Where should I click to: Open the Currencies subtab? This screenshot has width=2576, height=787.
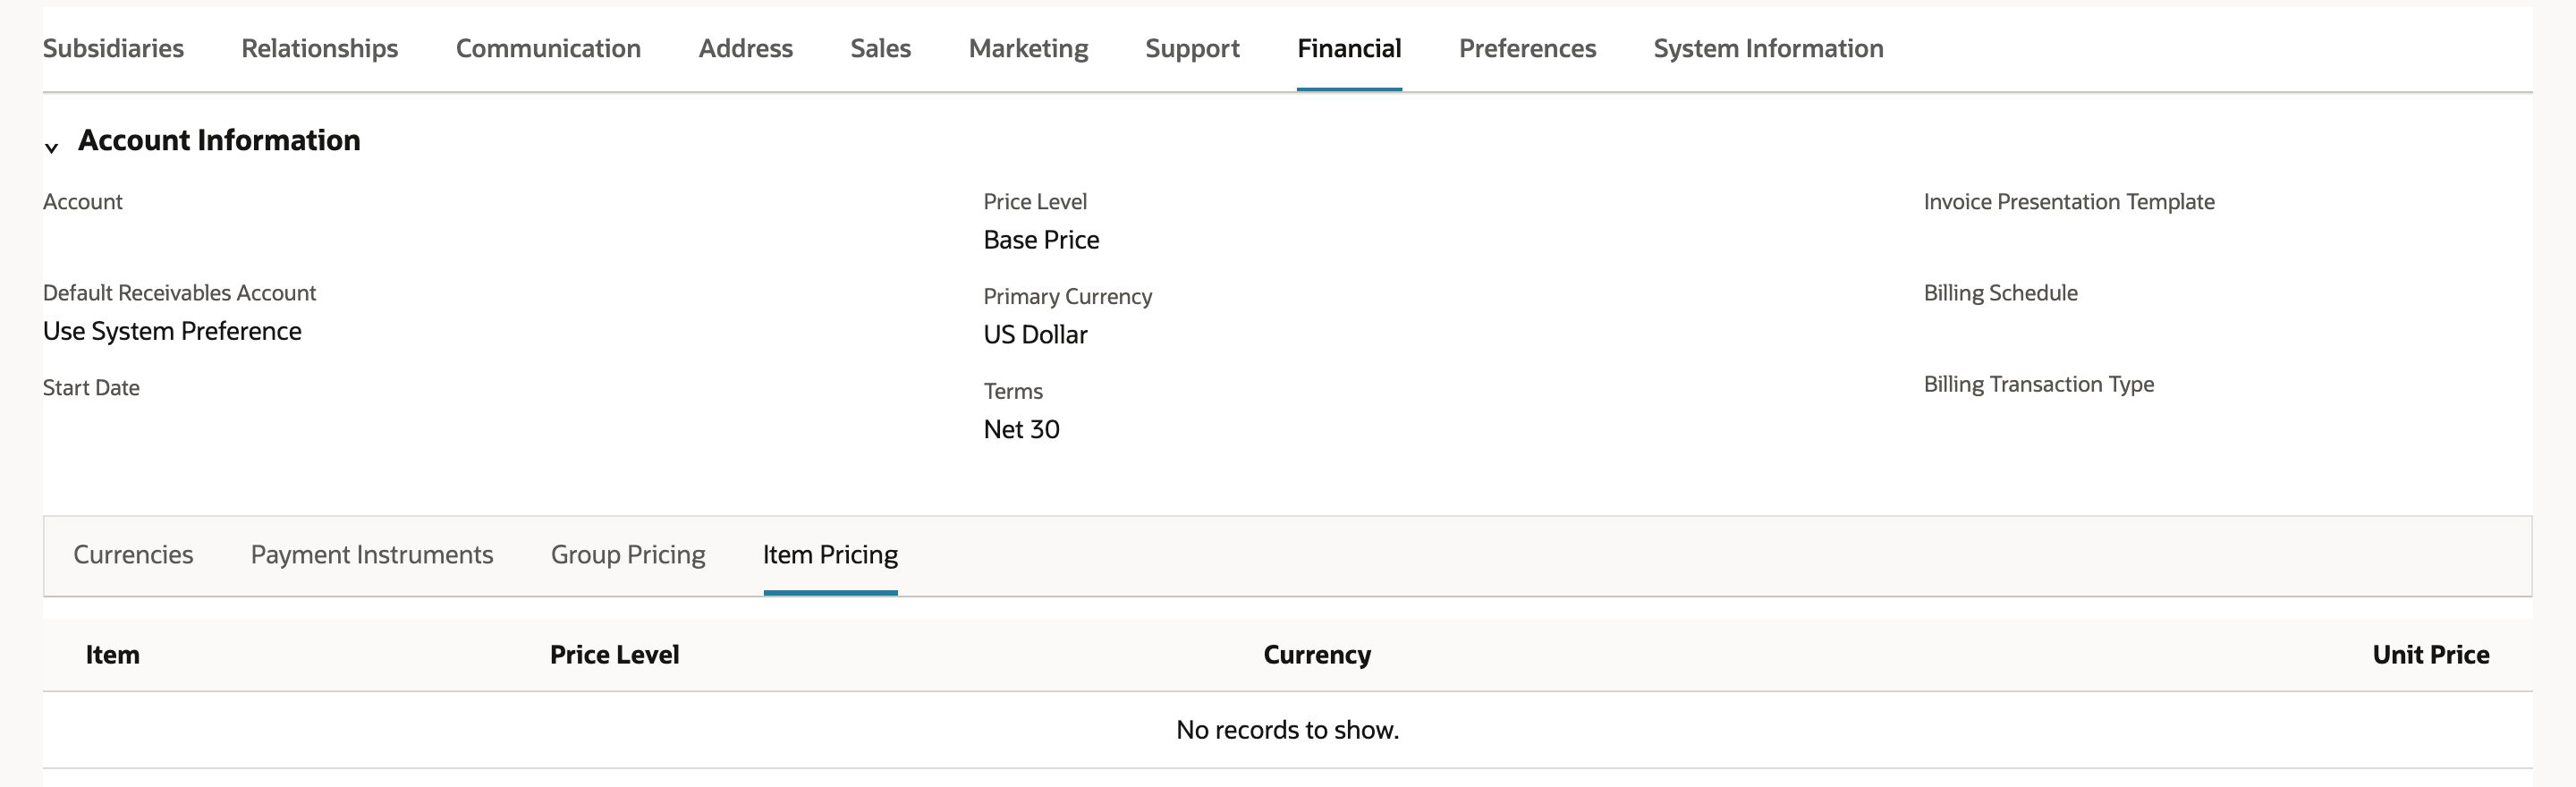pyautogui.click(x=133, y=554)
